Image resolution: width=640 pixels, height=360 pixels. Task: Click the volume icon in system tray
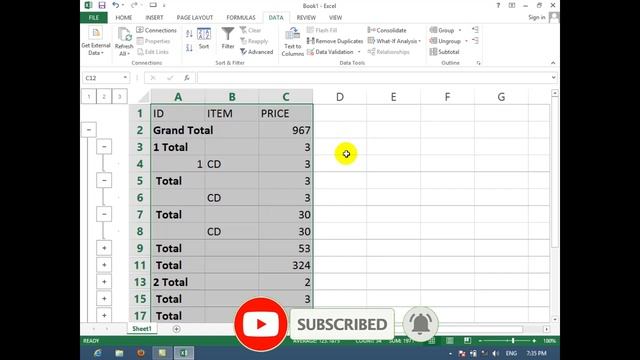coord(495,353)
